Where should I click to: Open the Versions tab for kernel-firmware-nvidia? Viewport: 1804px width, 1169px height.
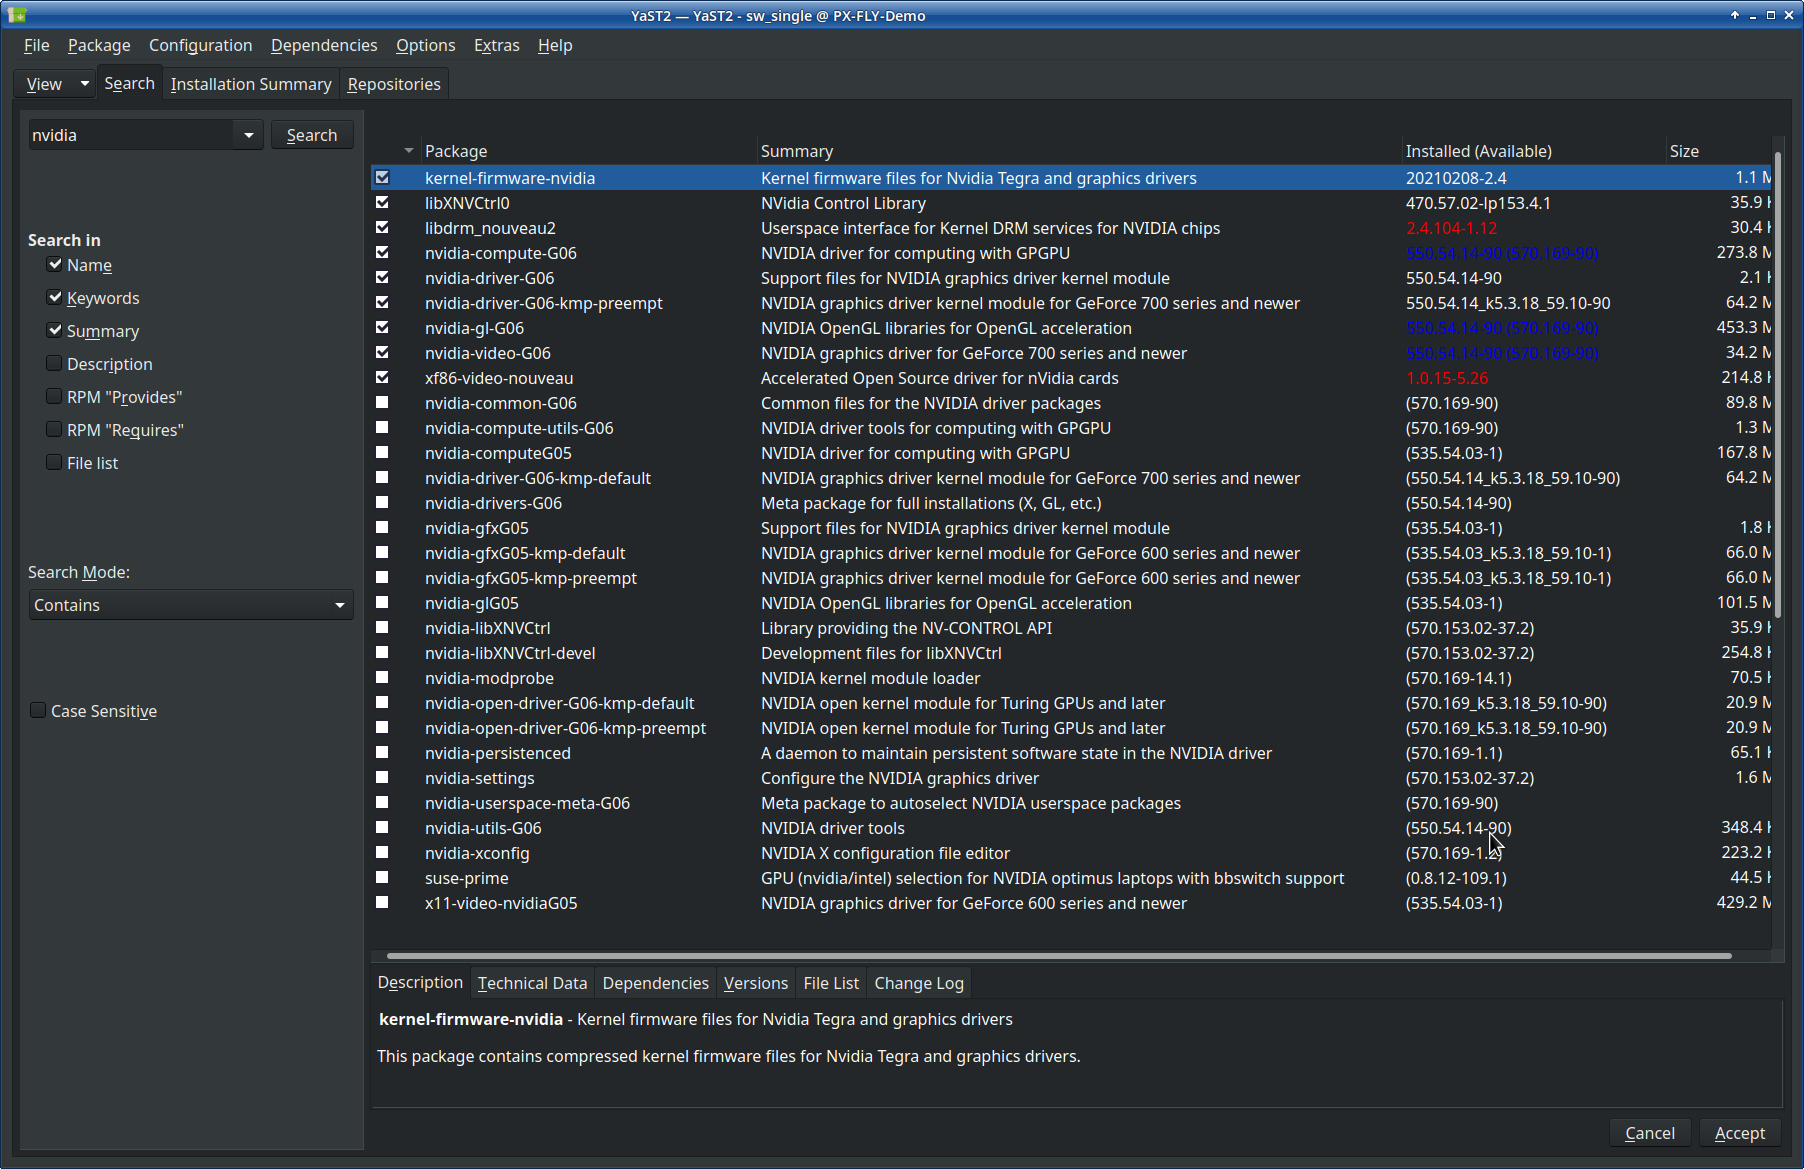point(755,982)
